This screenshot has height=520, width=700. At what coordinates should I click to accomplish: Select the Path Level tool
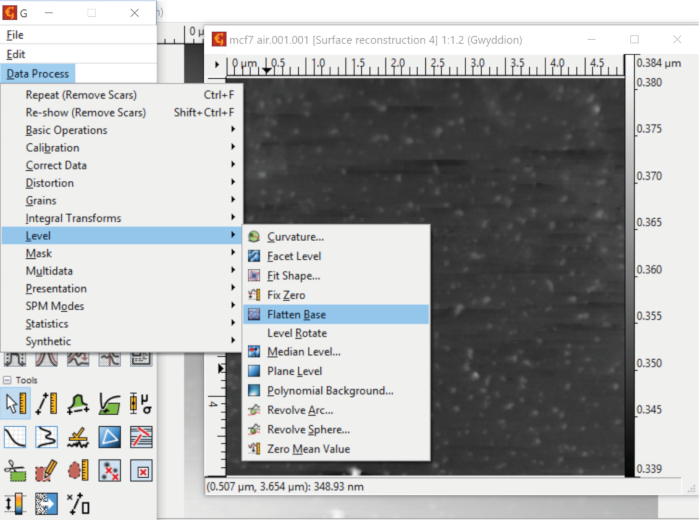pyautogui.click(x=141, y=436)
